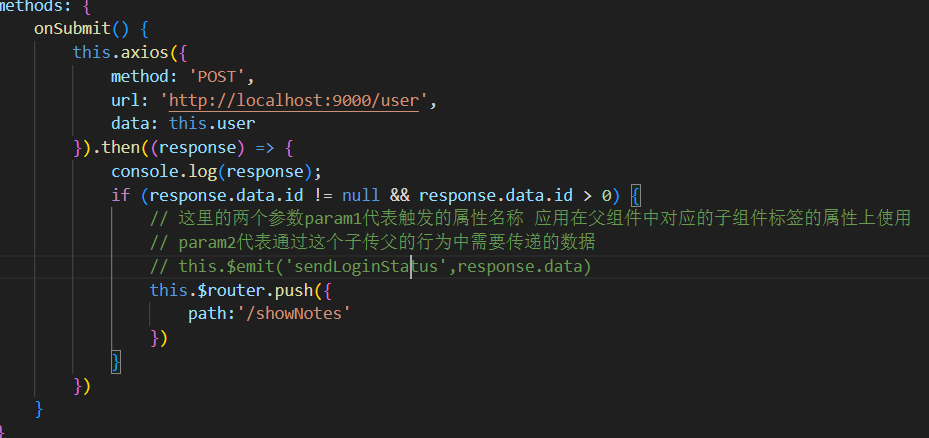Click the 'if' keyword
Viewport: 929px width, 438px height.
tap(120, 195)
